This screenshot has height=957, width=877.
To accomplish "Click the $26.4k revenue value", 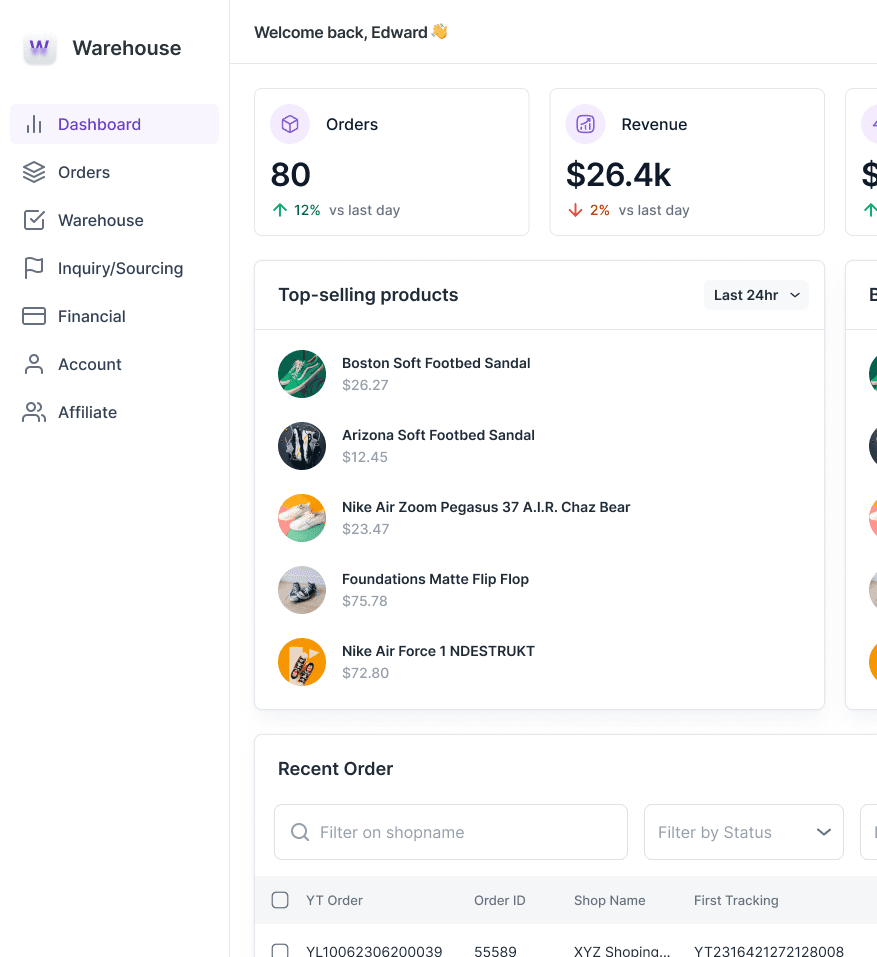I will (619, 175).
